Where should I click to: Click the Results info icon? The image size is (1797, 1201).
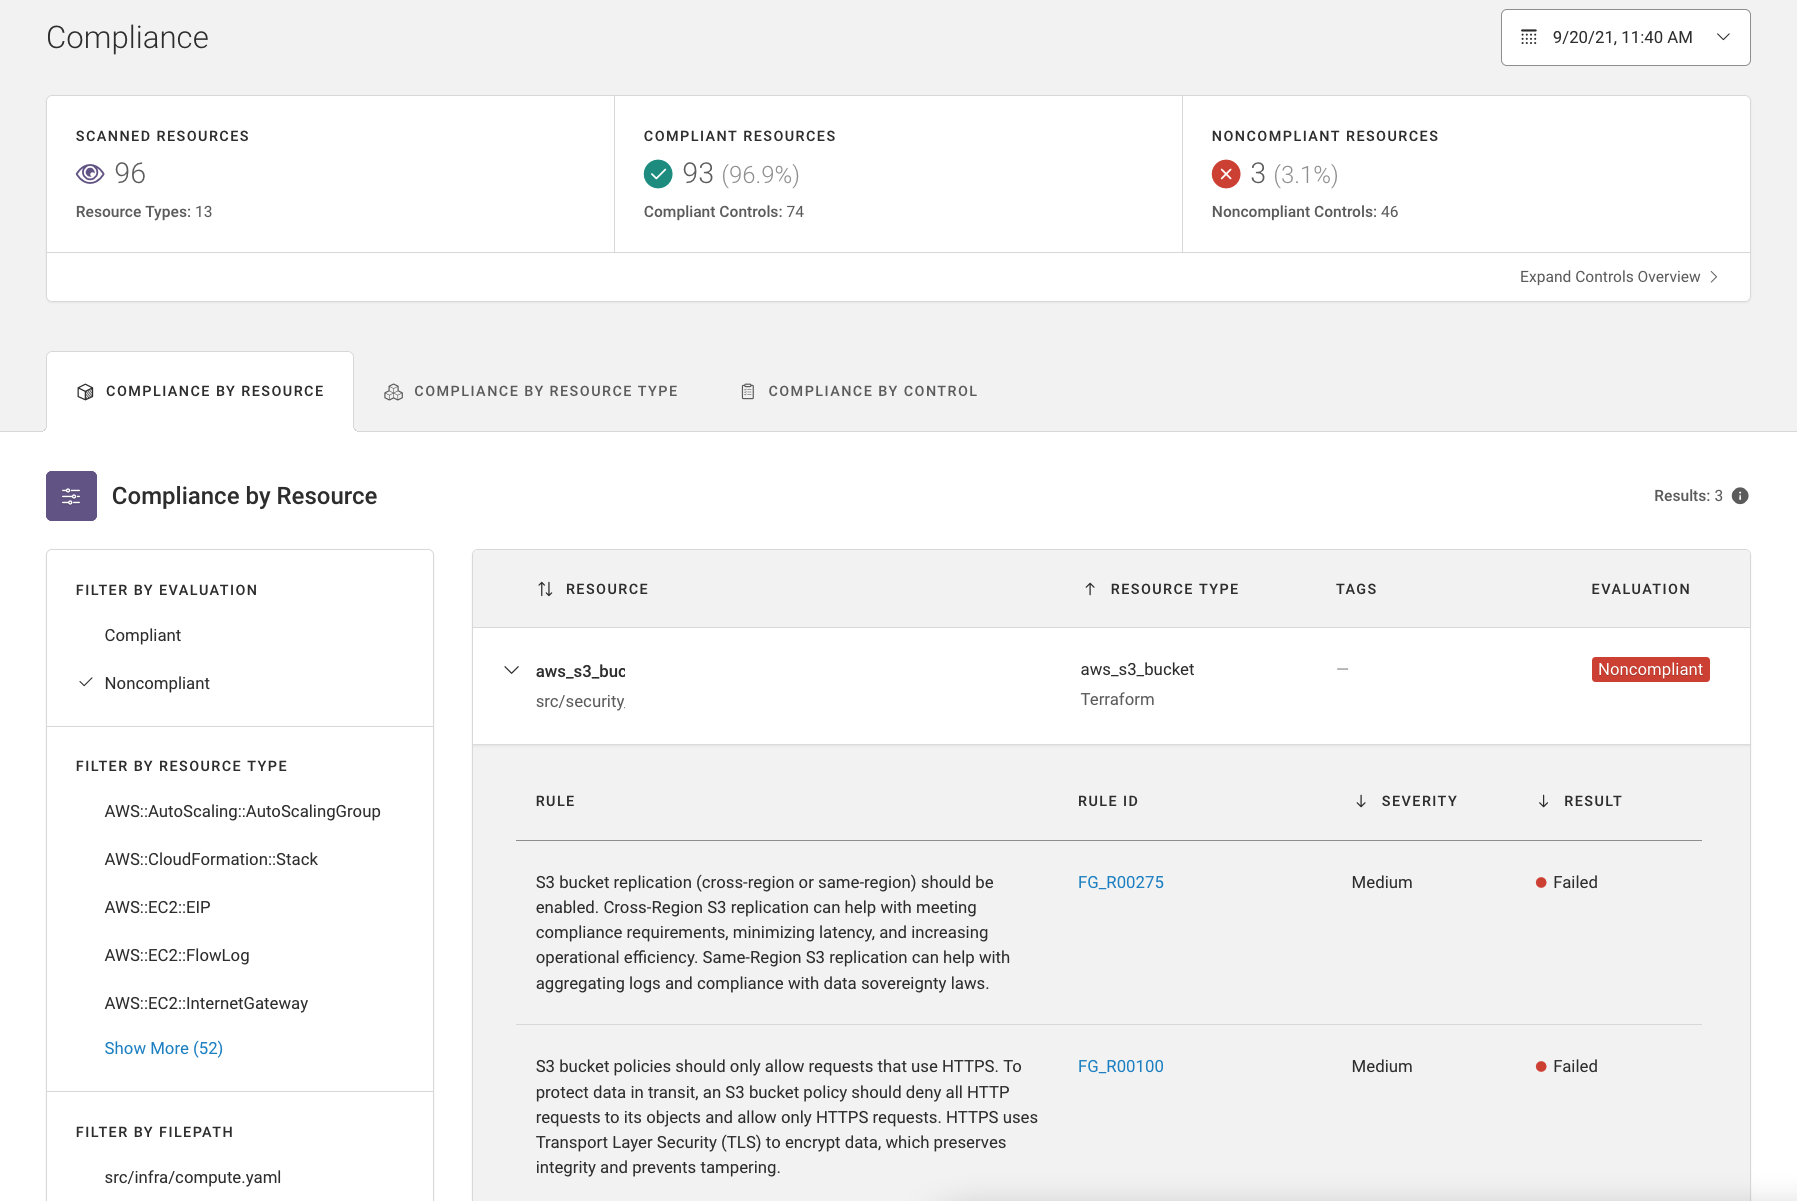[1740, 496]
